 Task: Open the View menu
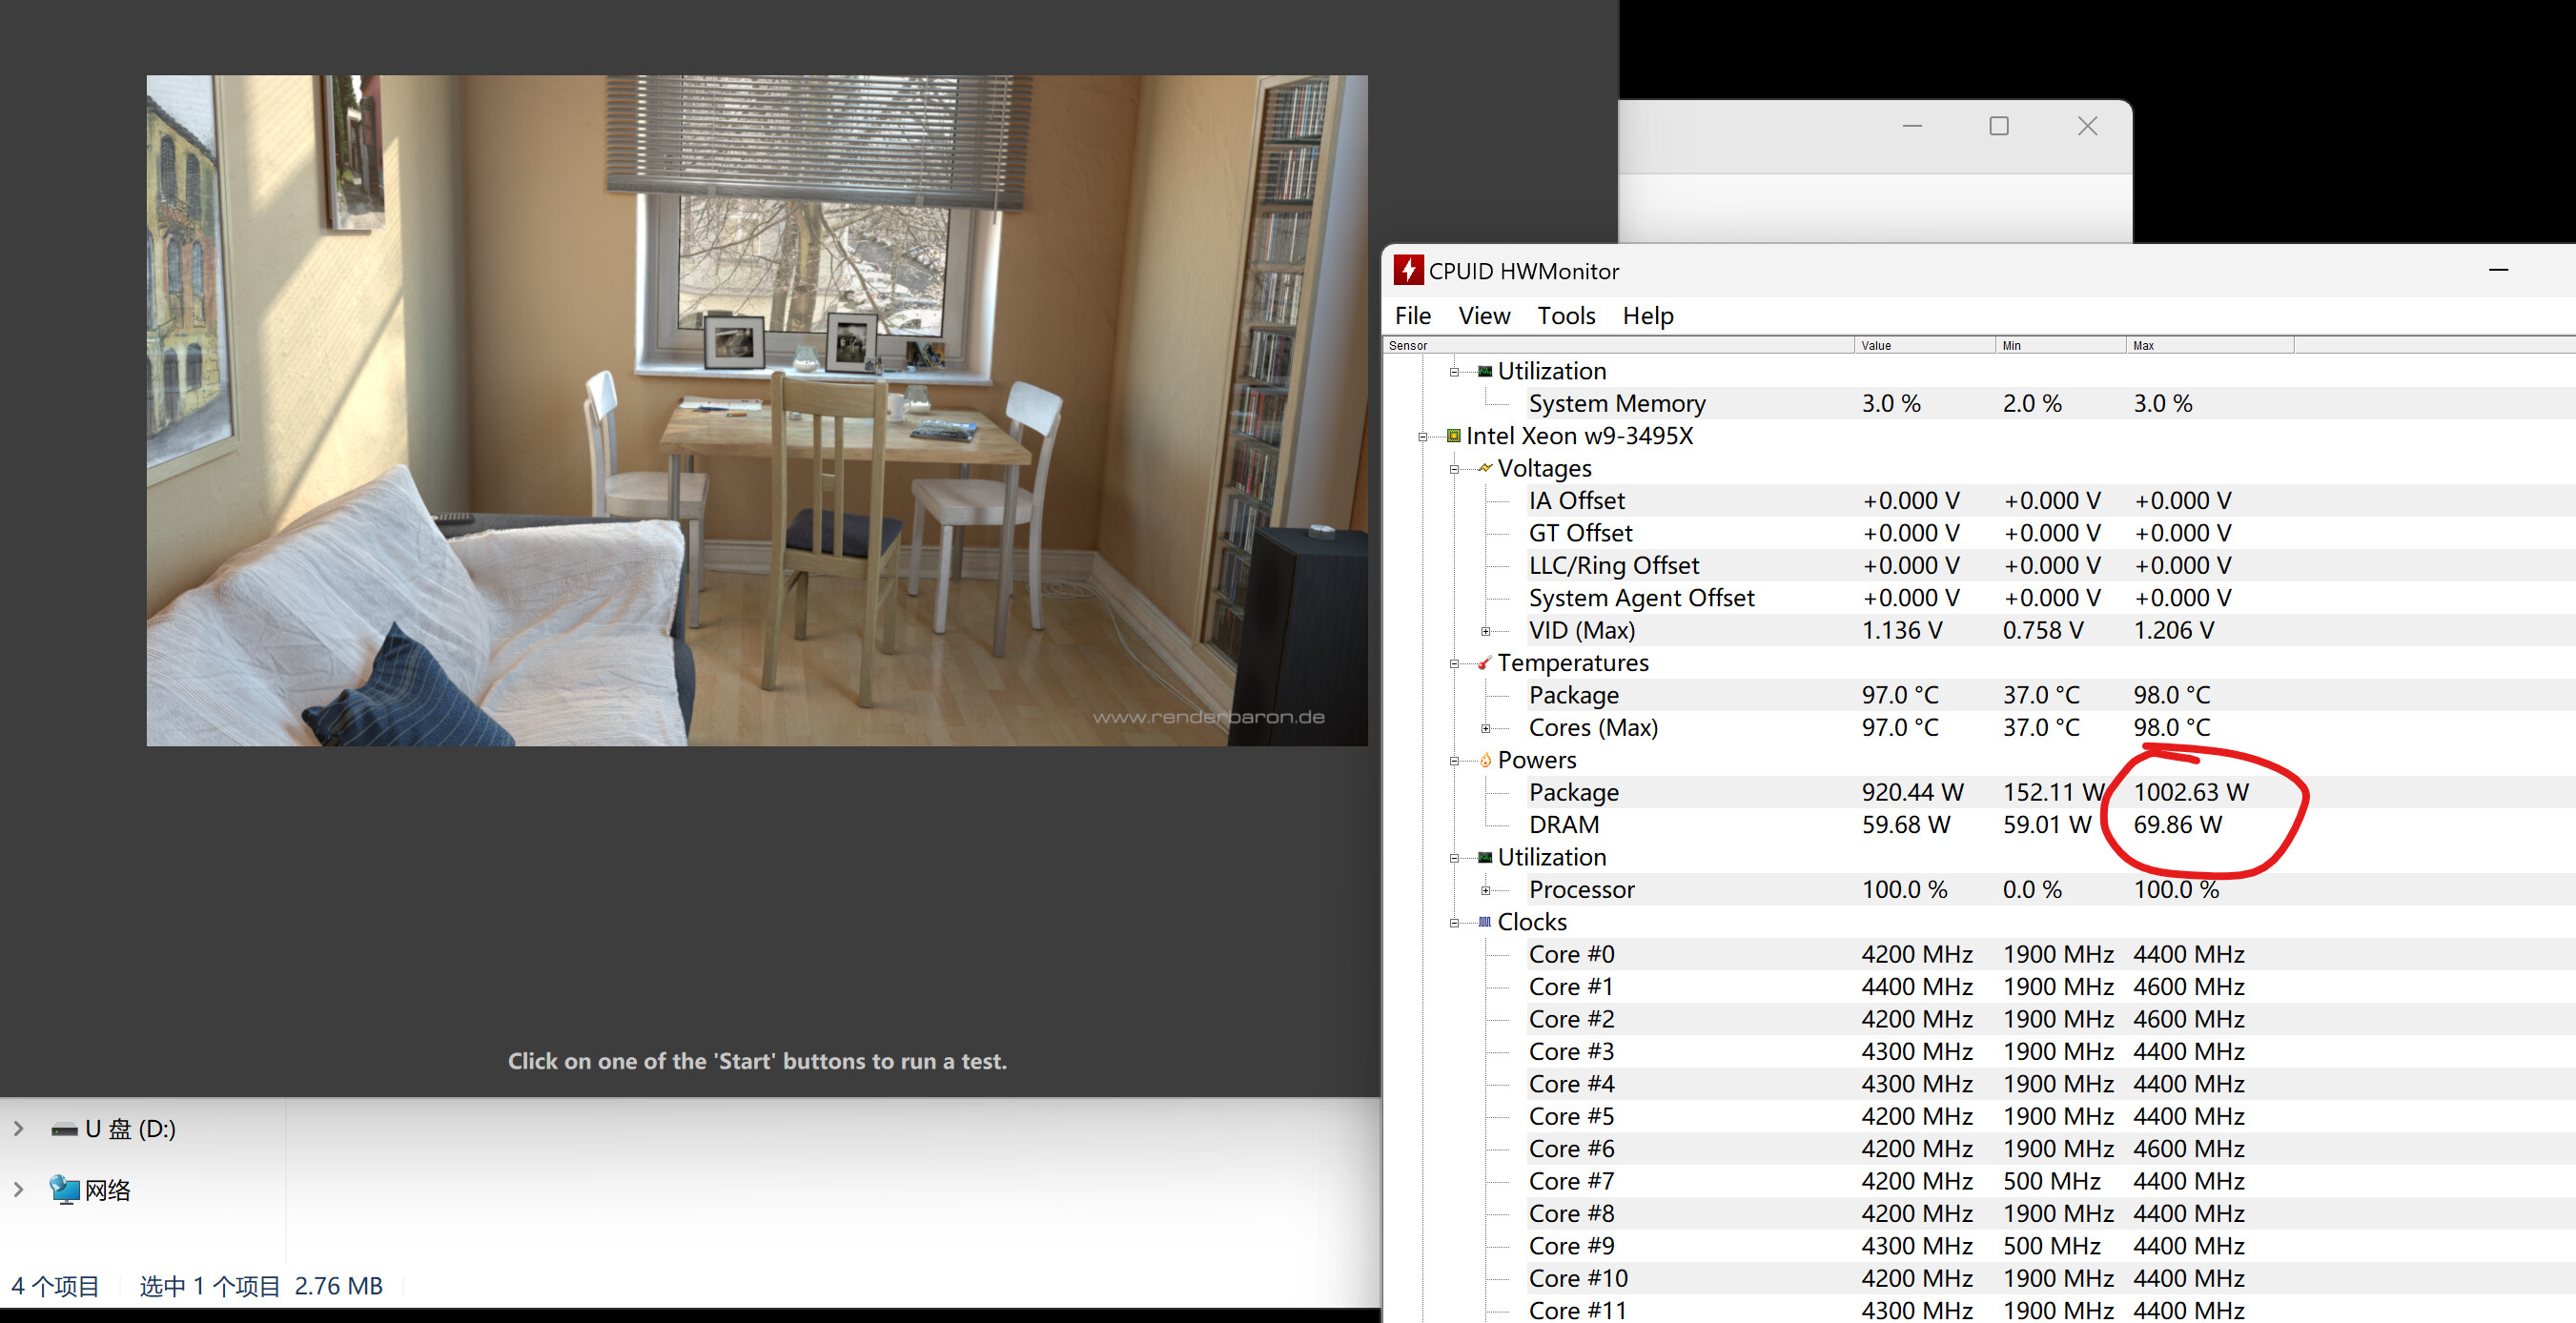point(1483,316)
